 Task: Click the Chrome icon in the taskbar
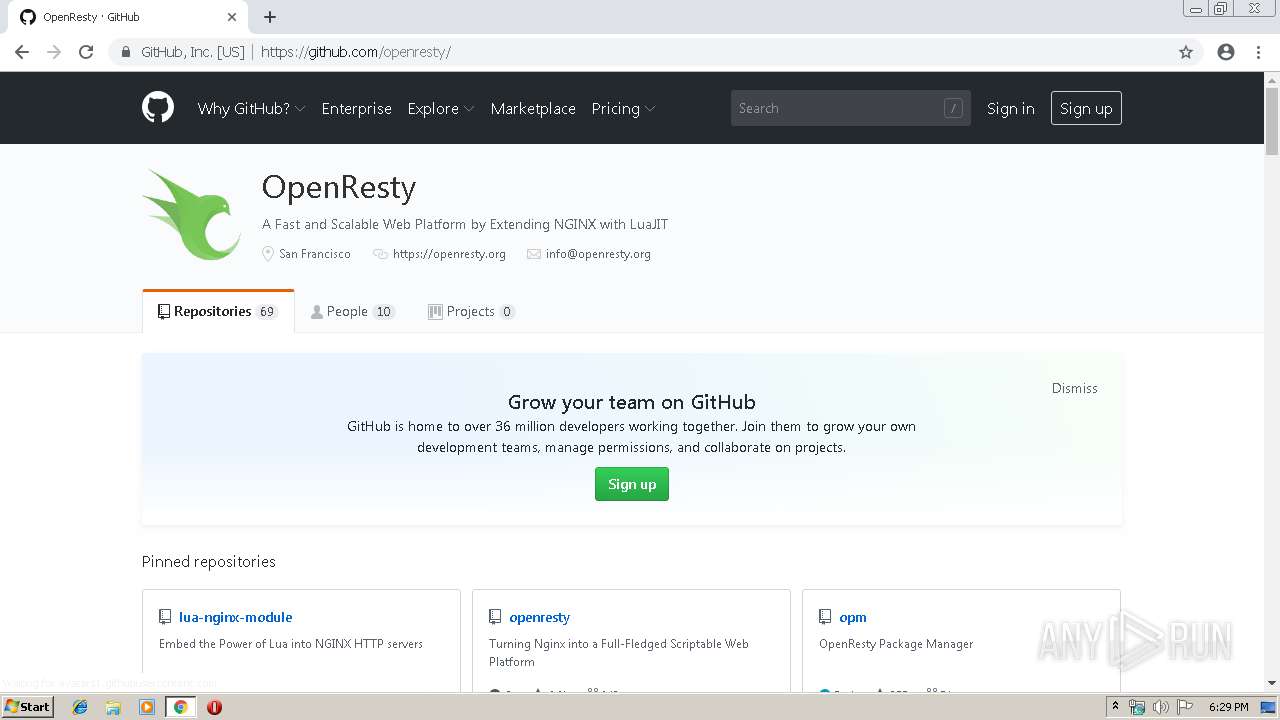pyautogui.click(x=180, y=707)
